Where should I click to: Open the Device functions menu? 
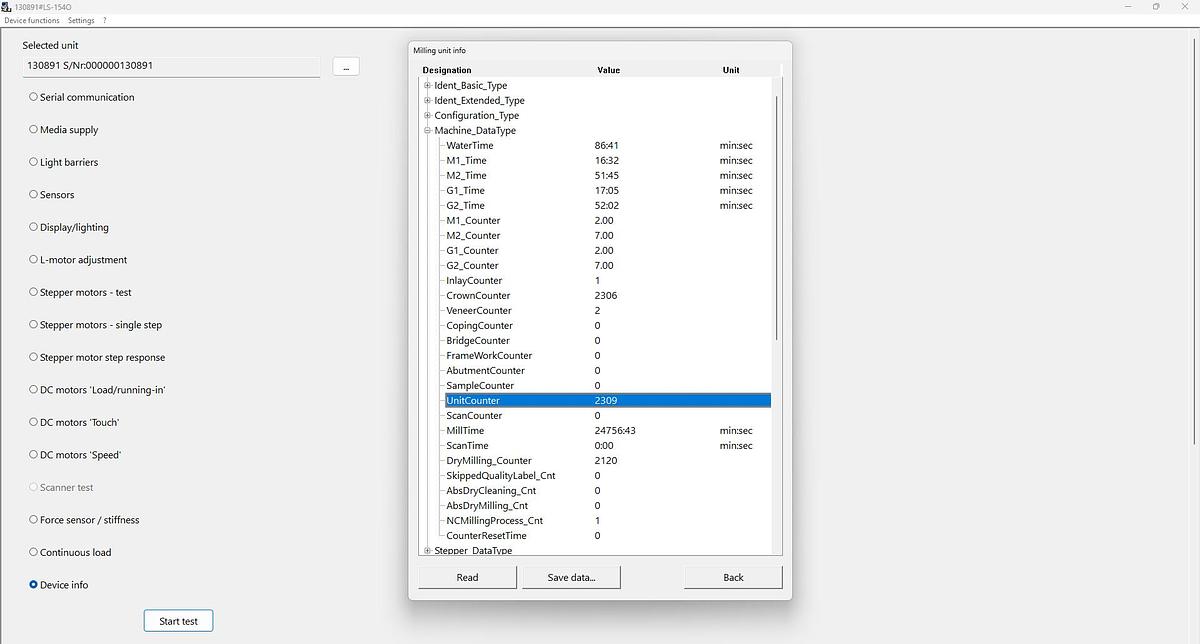pyautogui.click(x=32, y=20)
